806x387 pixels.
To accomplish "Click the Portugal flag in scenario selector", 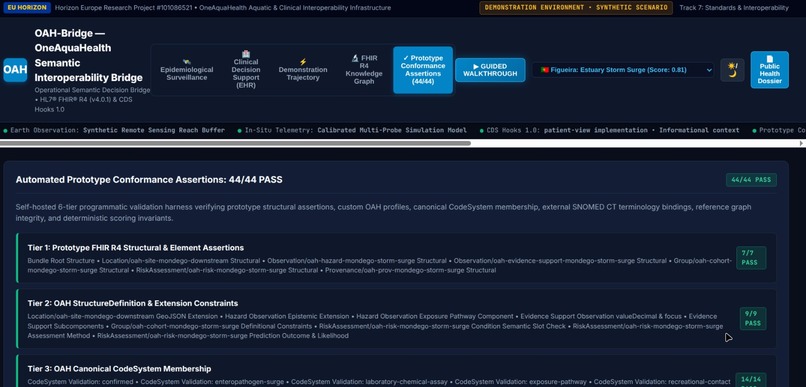I will [544, 70].
